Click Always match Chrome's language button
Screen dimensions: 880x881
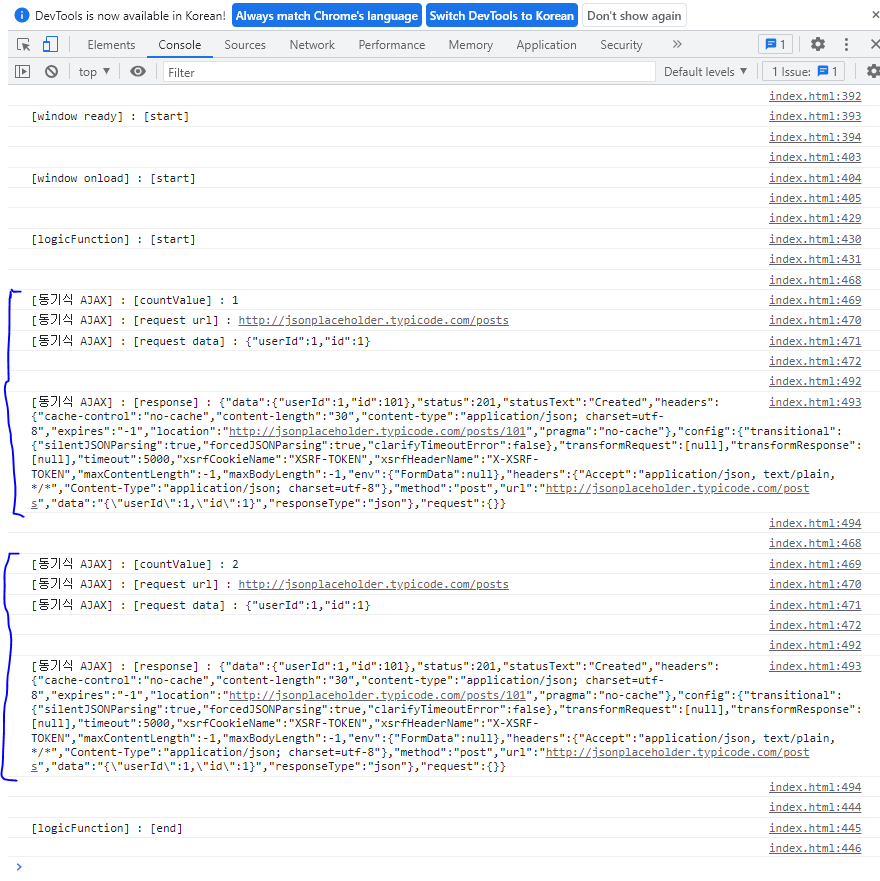coord(326,16)
